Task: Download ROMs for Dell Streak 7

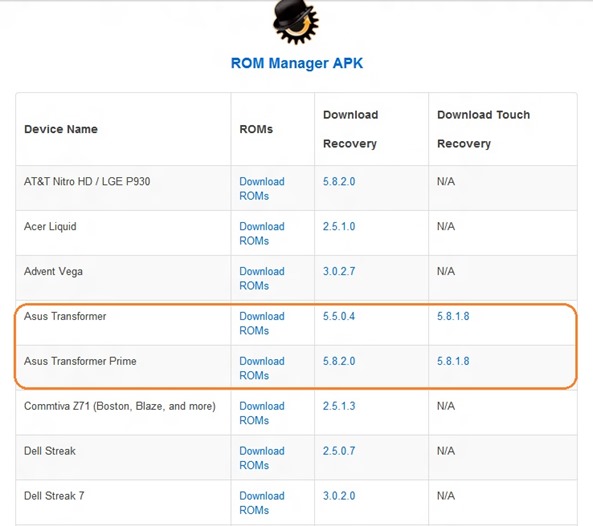Action: point(262,503)
